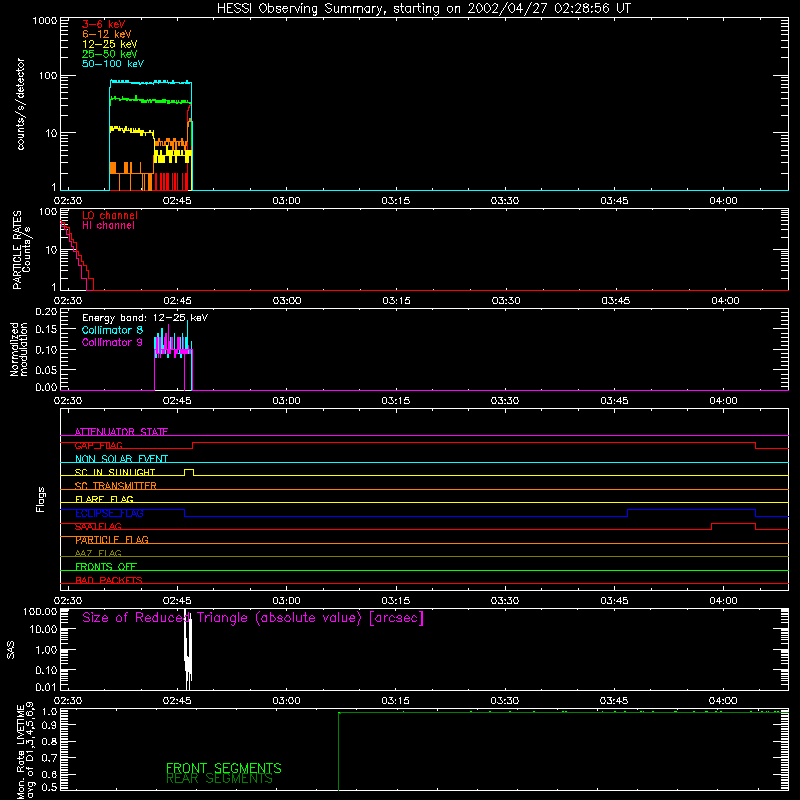Viewport: 800px width, 800px height.
Task: Click the cyan 50-100 keV count-rate plateau
Action: (x=151, y=82)
